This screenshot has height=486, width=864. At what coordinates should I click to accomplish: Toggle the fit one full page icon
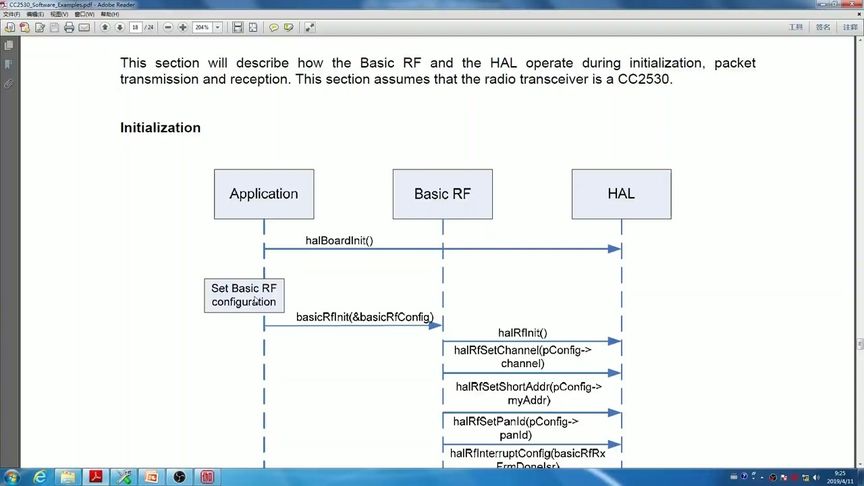[x=253, y=27]
